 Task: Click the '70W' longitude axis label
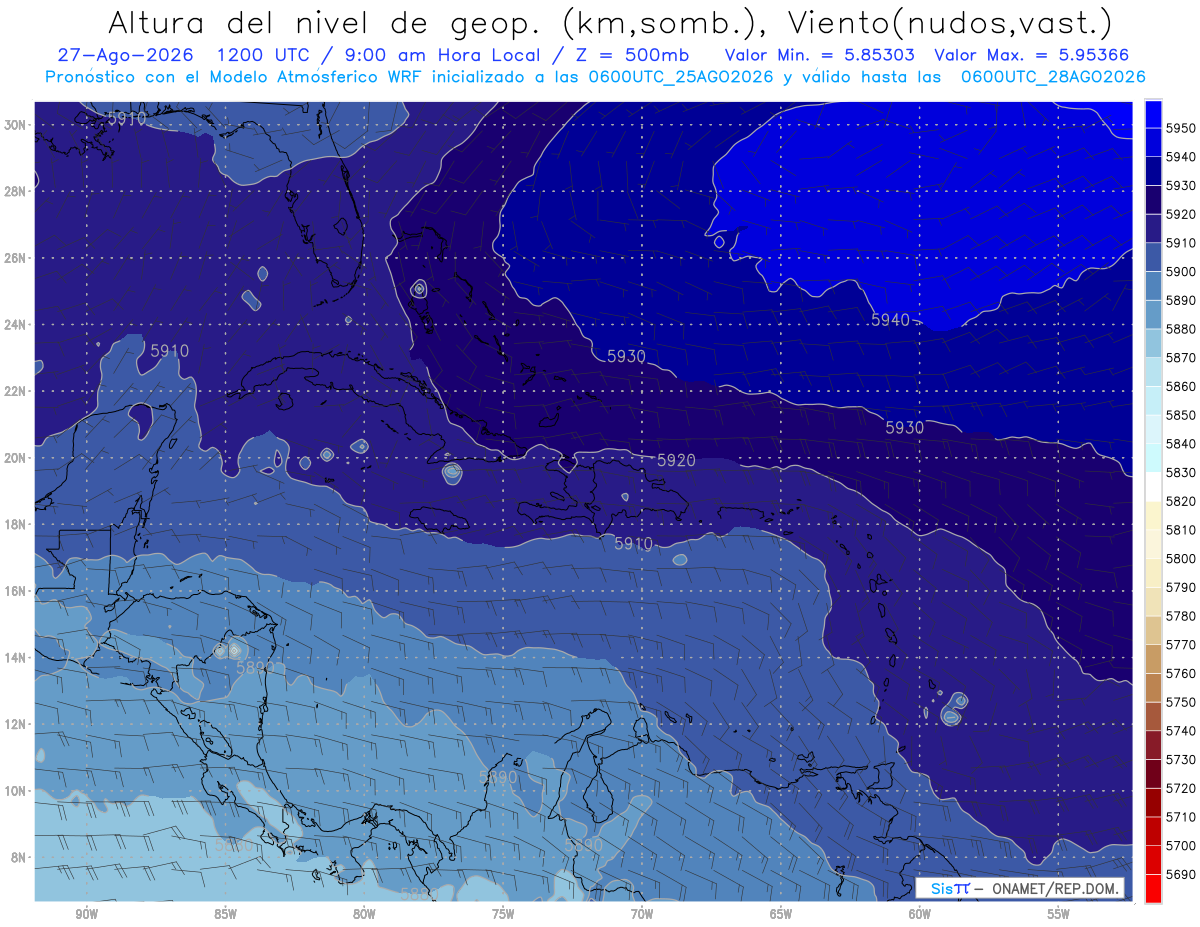(642, 915)
